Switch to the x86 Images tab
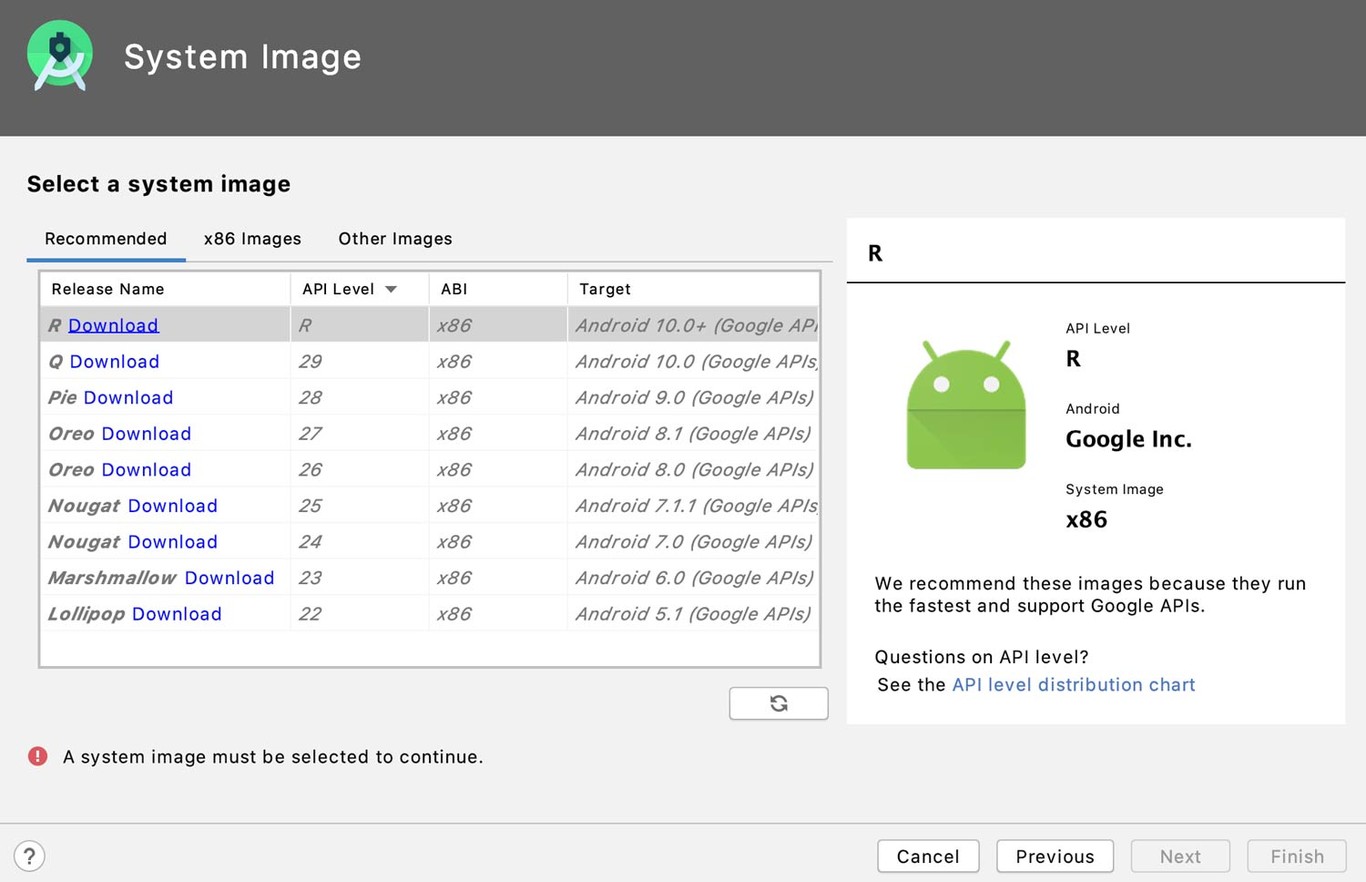Image resolution: width=1366 pixels, height=882 pixels. coord(252,238)
